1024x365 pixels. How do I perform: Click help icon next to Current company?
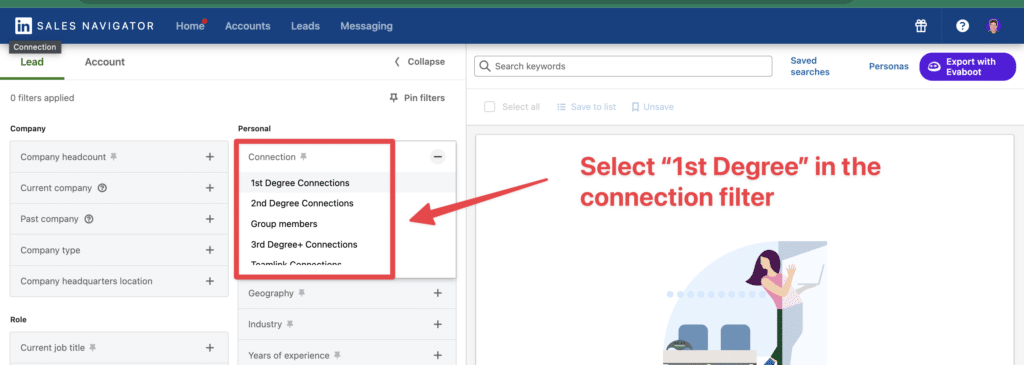tap(102, 188)
